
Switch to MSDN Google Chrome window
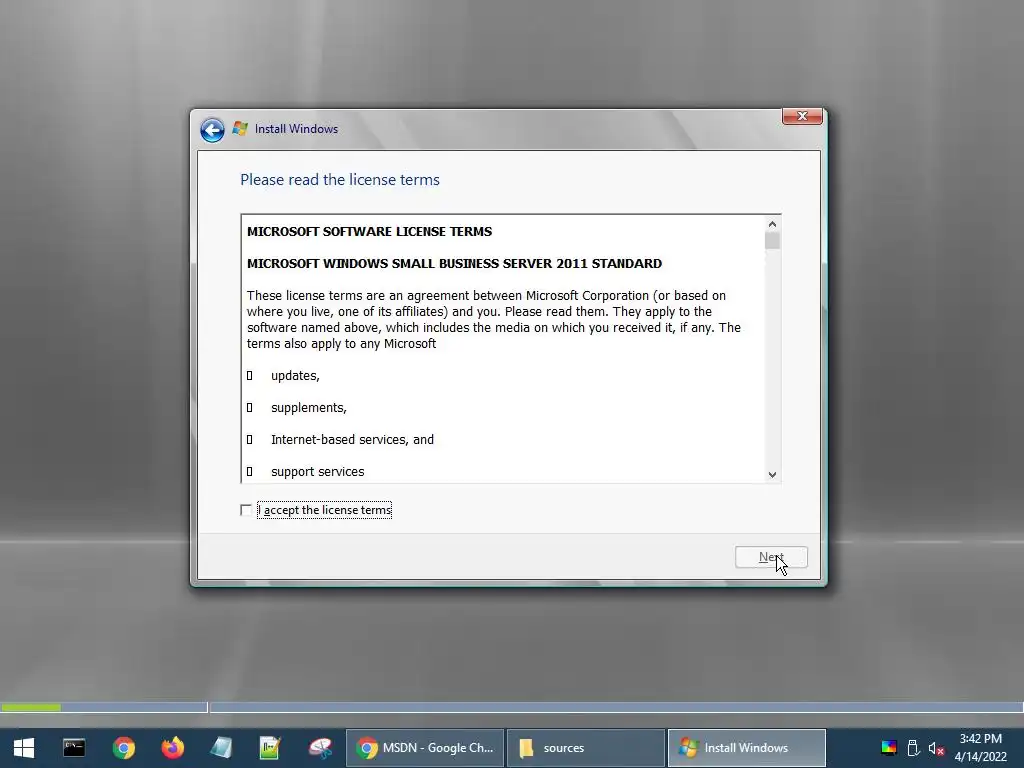pos(424,748)
